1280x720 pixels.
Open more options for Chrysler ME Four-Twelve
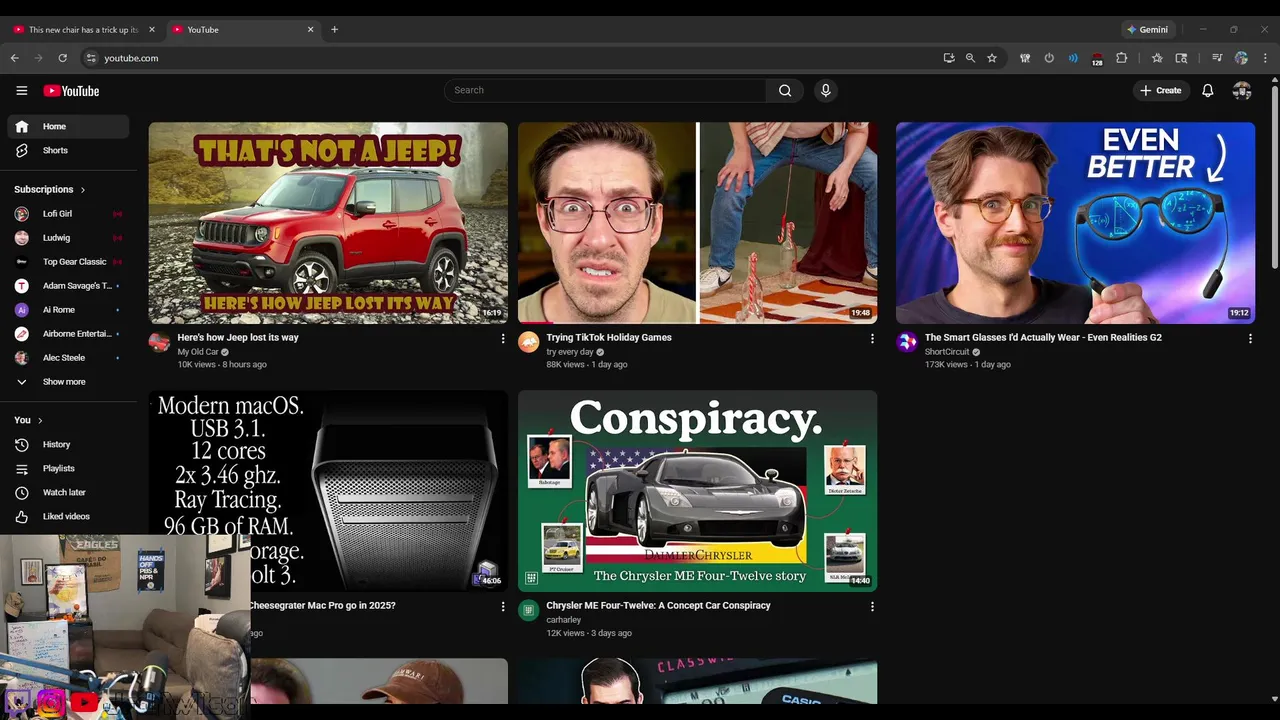coord(871,607)
